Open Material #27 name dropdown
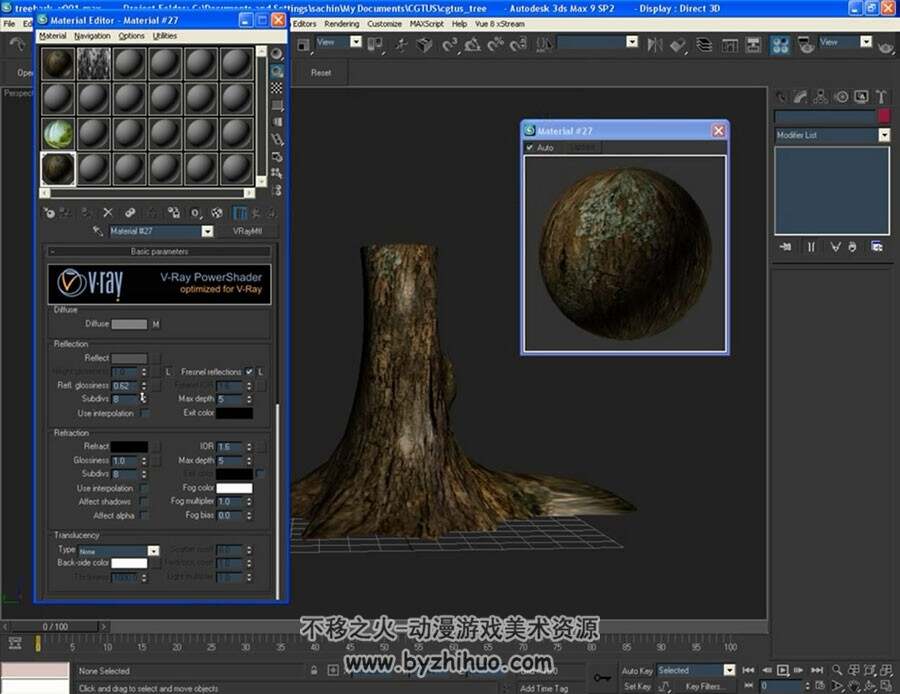Image resolution: width=900 pixels, height=694 pixels. tap(207, 231)
